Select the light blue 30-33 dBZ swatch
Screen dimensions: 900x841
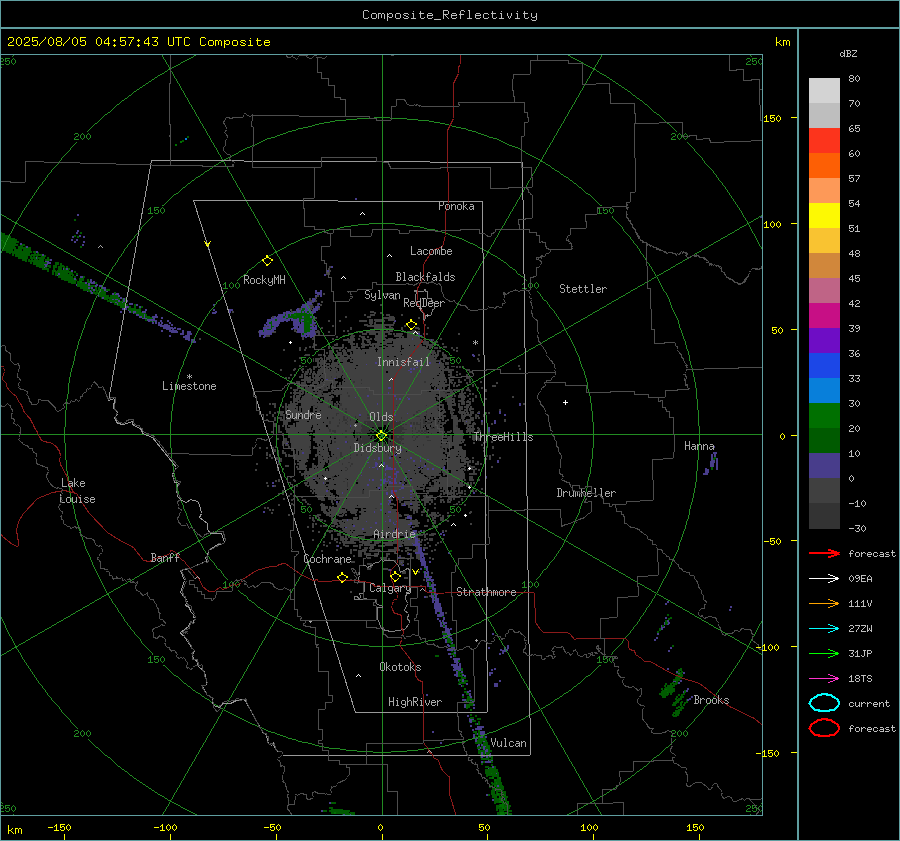(824, 390)
